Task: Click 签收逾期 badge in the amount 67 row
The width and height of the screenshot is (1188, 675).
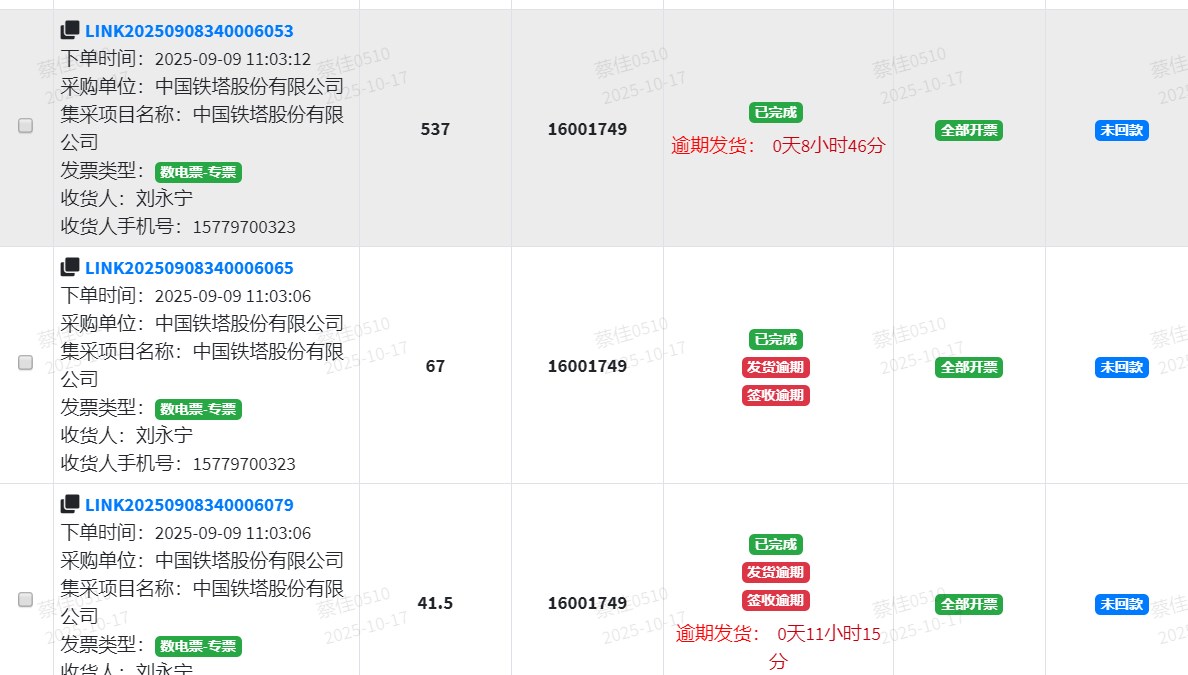Action: [x=776, y=395]
